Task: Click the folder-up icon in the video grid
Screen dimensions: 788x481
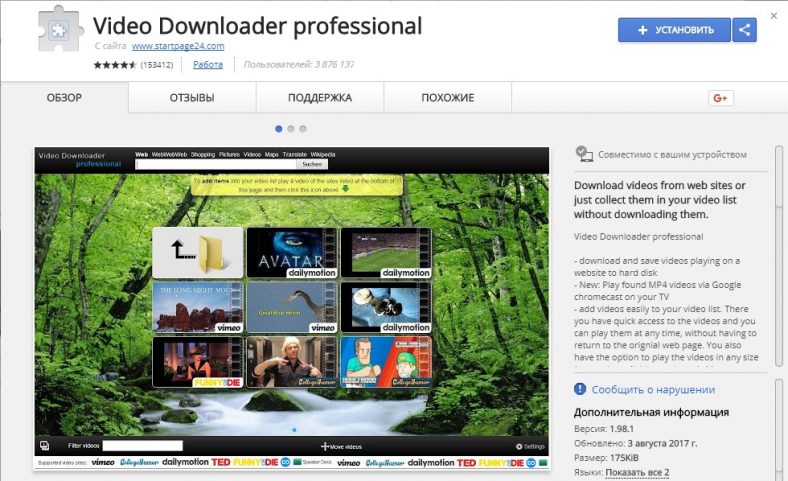Action: pyautogui.click(x=198, y=252)
